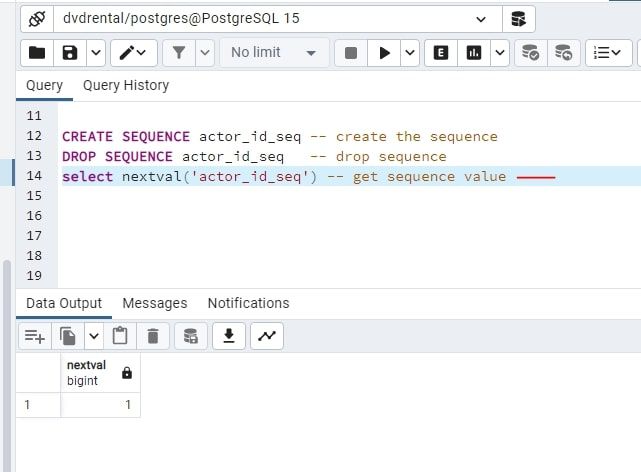Click the stop query button
Screen dimensions: 641x472
click(351, 53)
